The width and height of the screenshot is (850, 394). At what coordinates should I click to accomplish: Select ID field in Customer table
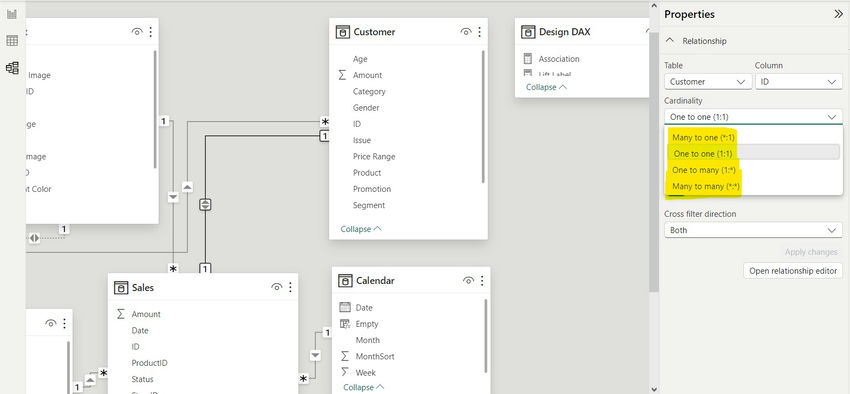pyautogui.click(x=357, y=124)
